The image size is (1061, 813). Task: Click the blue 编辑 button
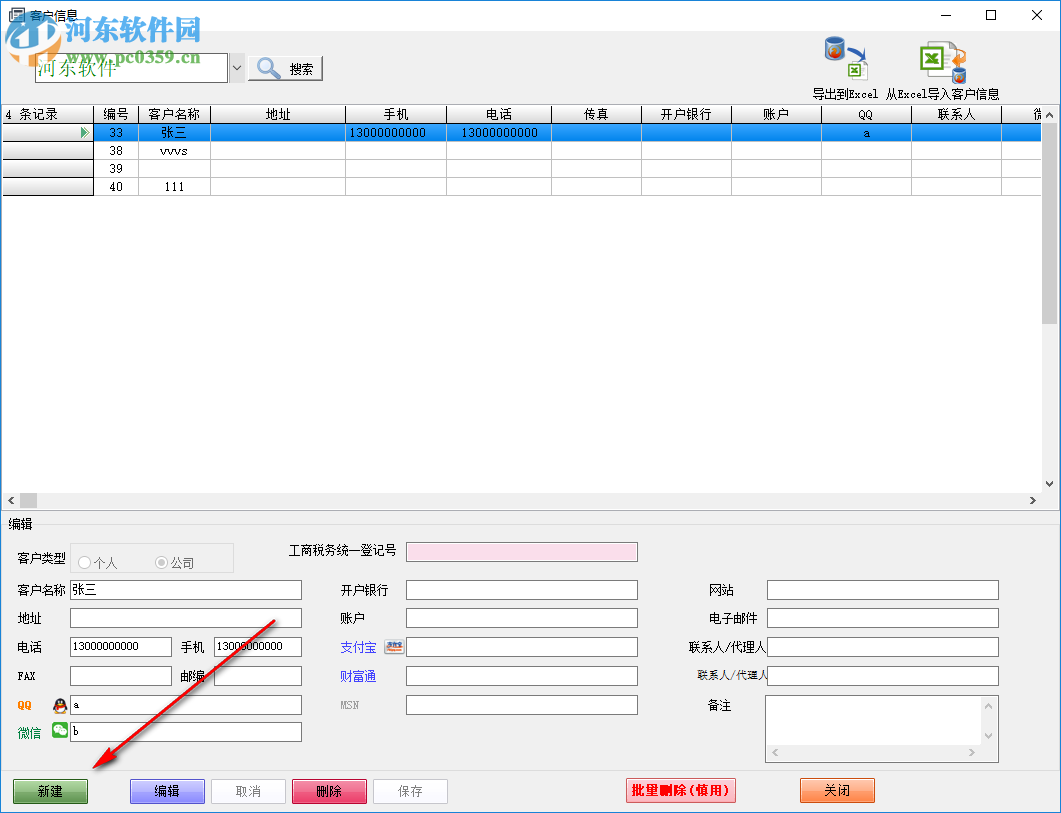click(x=167, y=791)
